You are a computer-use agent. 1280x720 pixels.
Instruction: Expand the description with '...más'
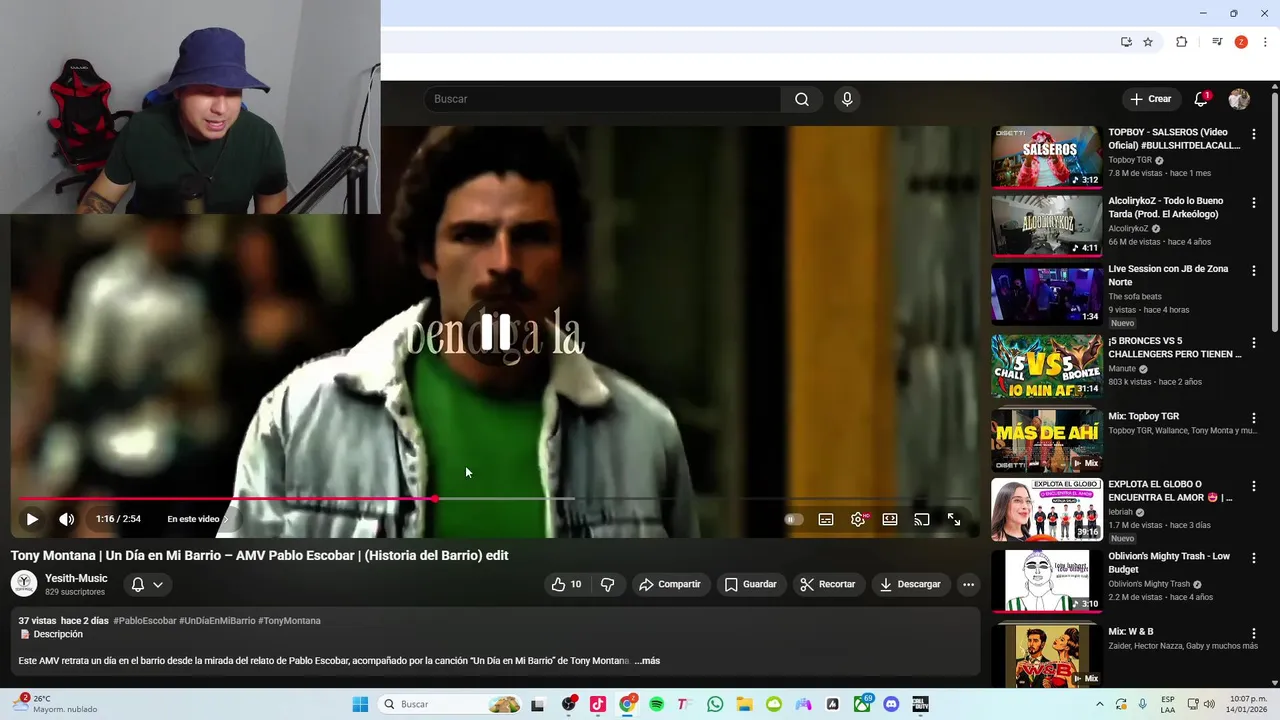point(647,661)
